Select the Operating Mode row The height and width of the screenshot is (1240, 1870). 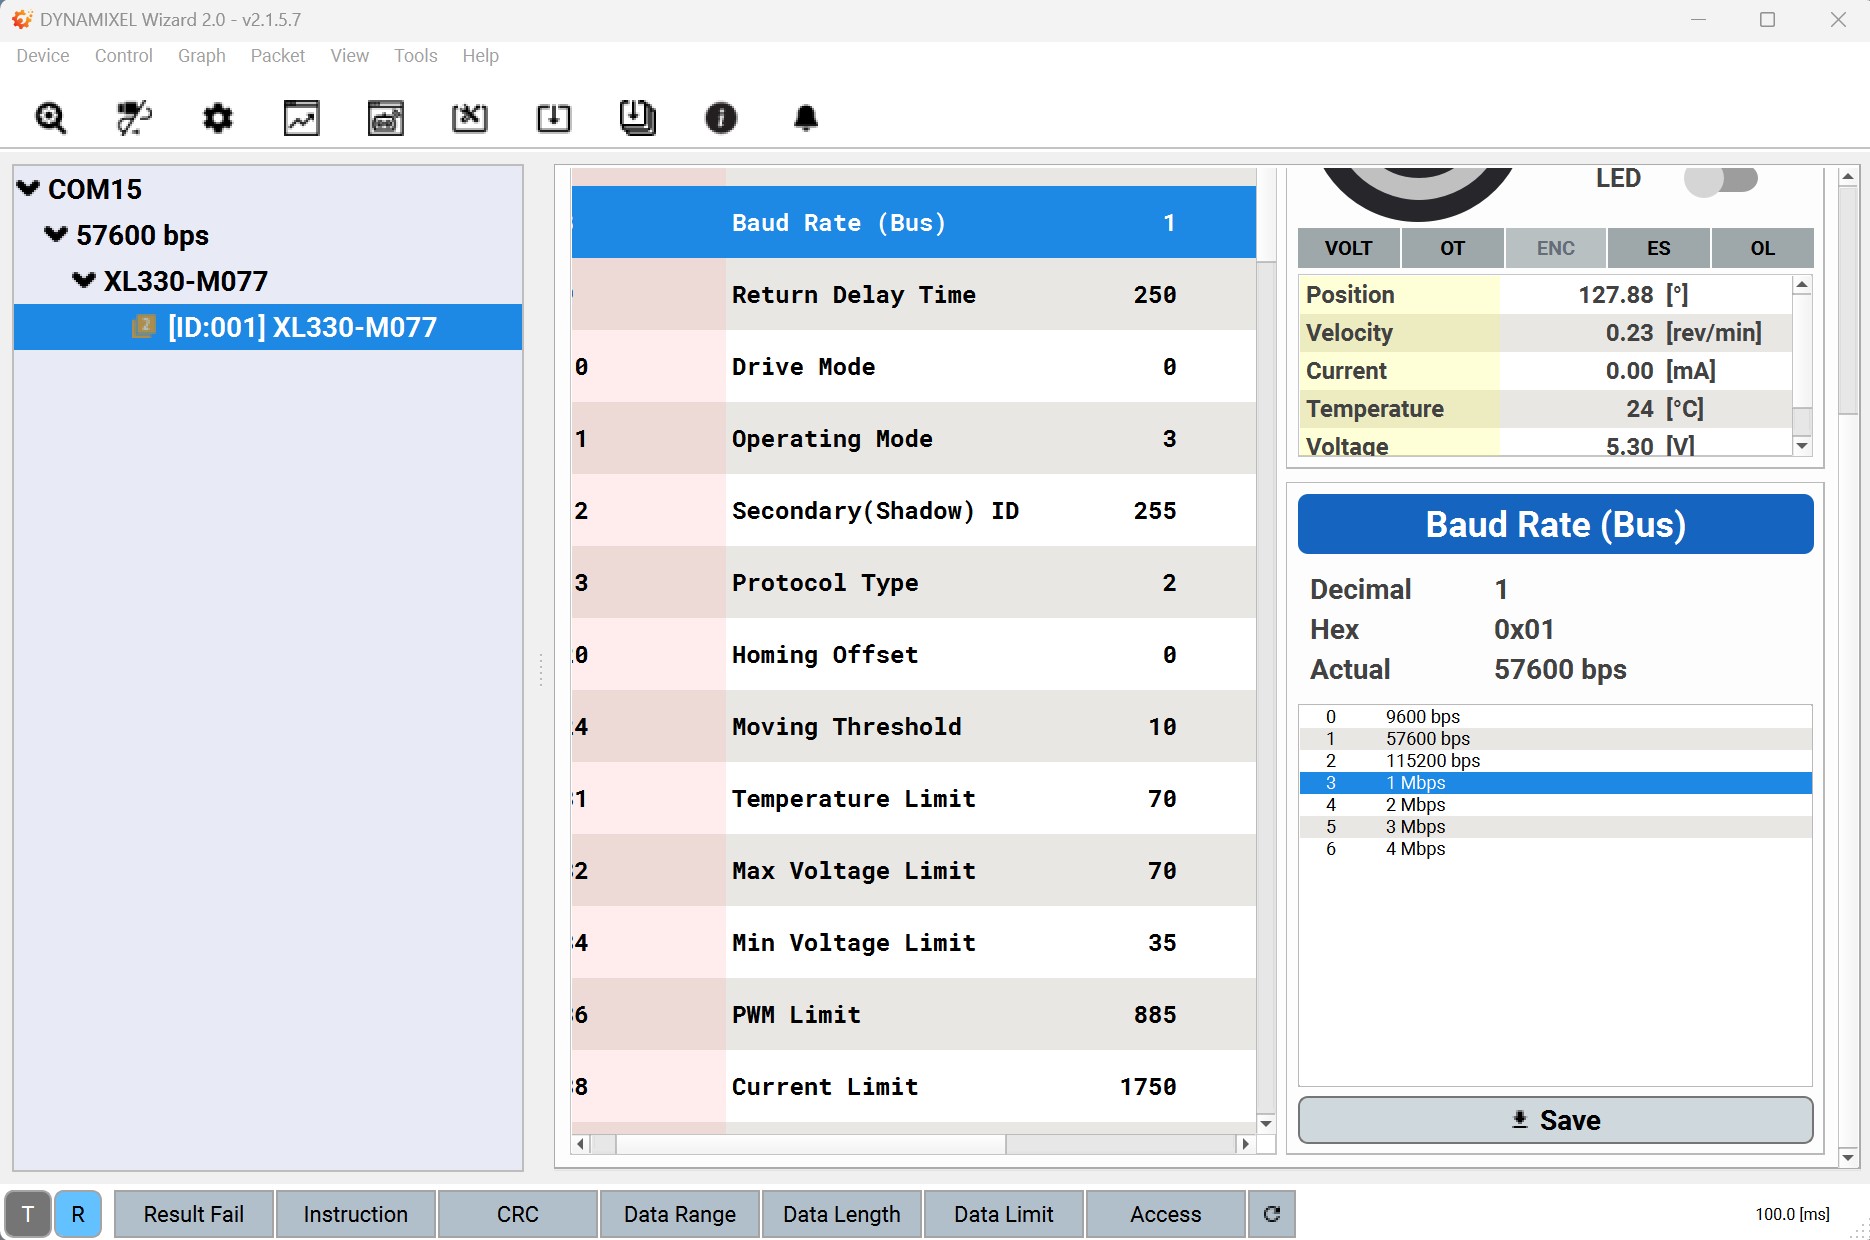(x=914, y=438)
